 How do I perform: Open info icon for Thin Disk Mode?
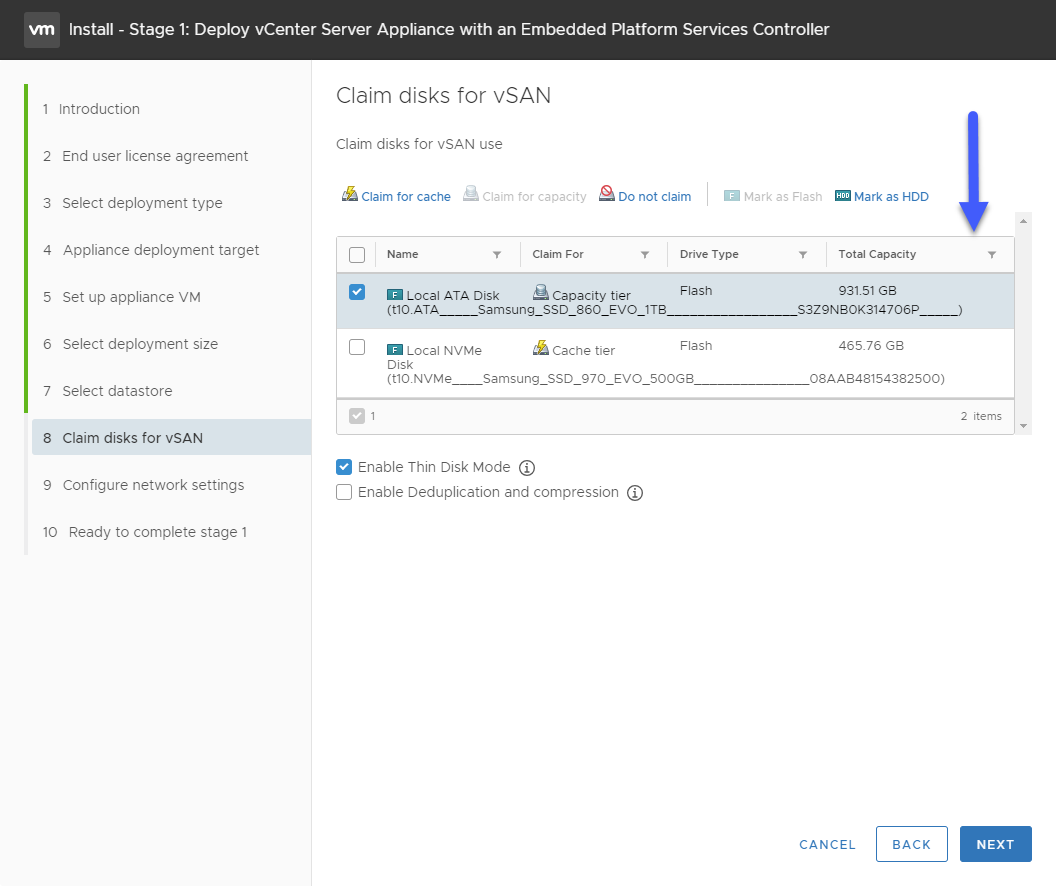point(527,468)
